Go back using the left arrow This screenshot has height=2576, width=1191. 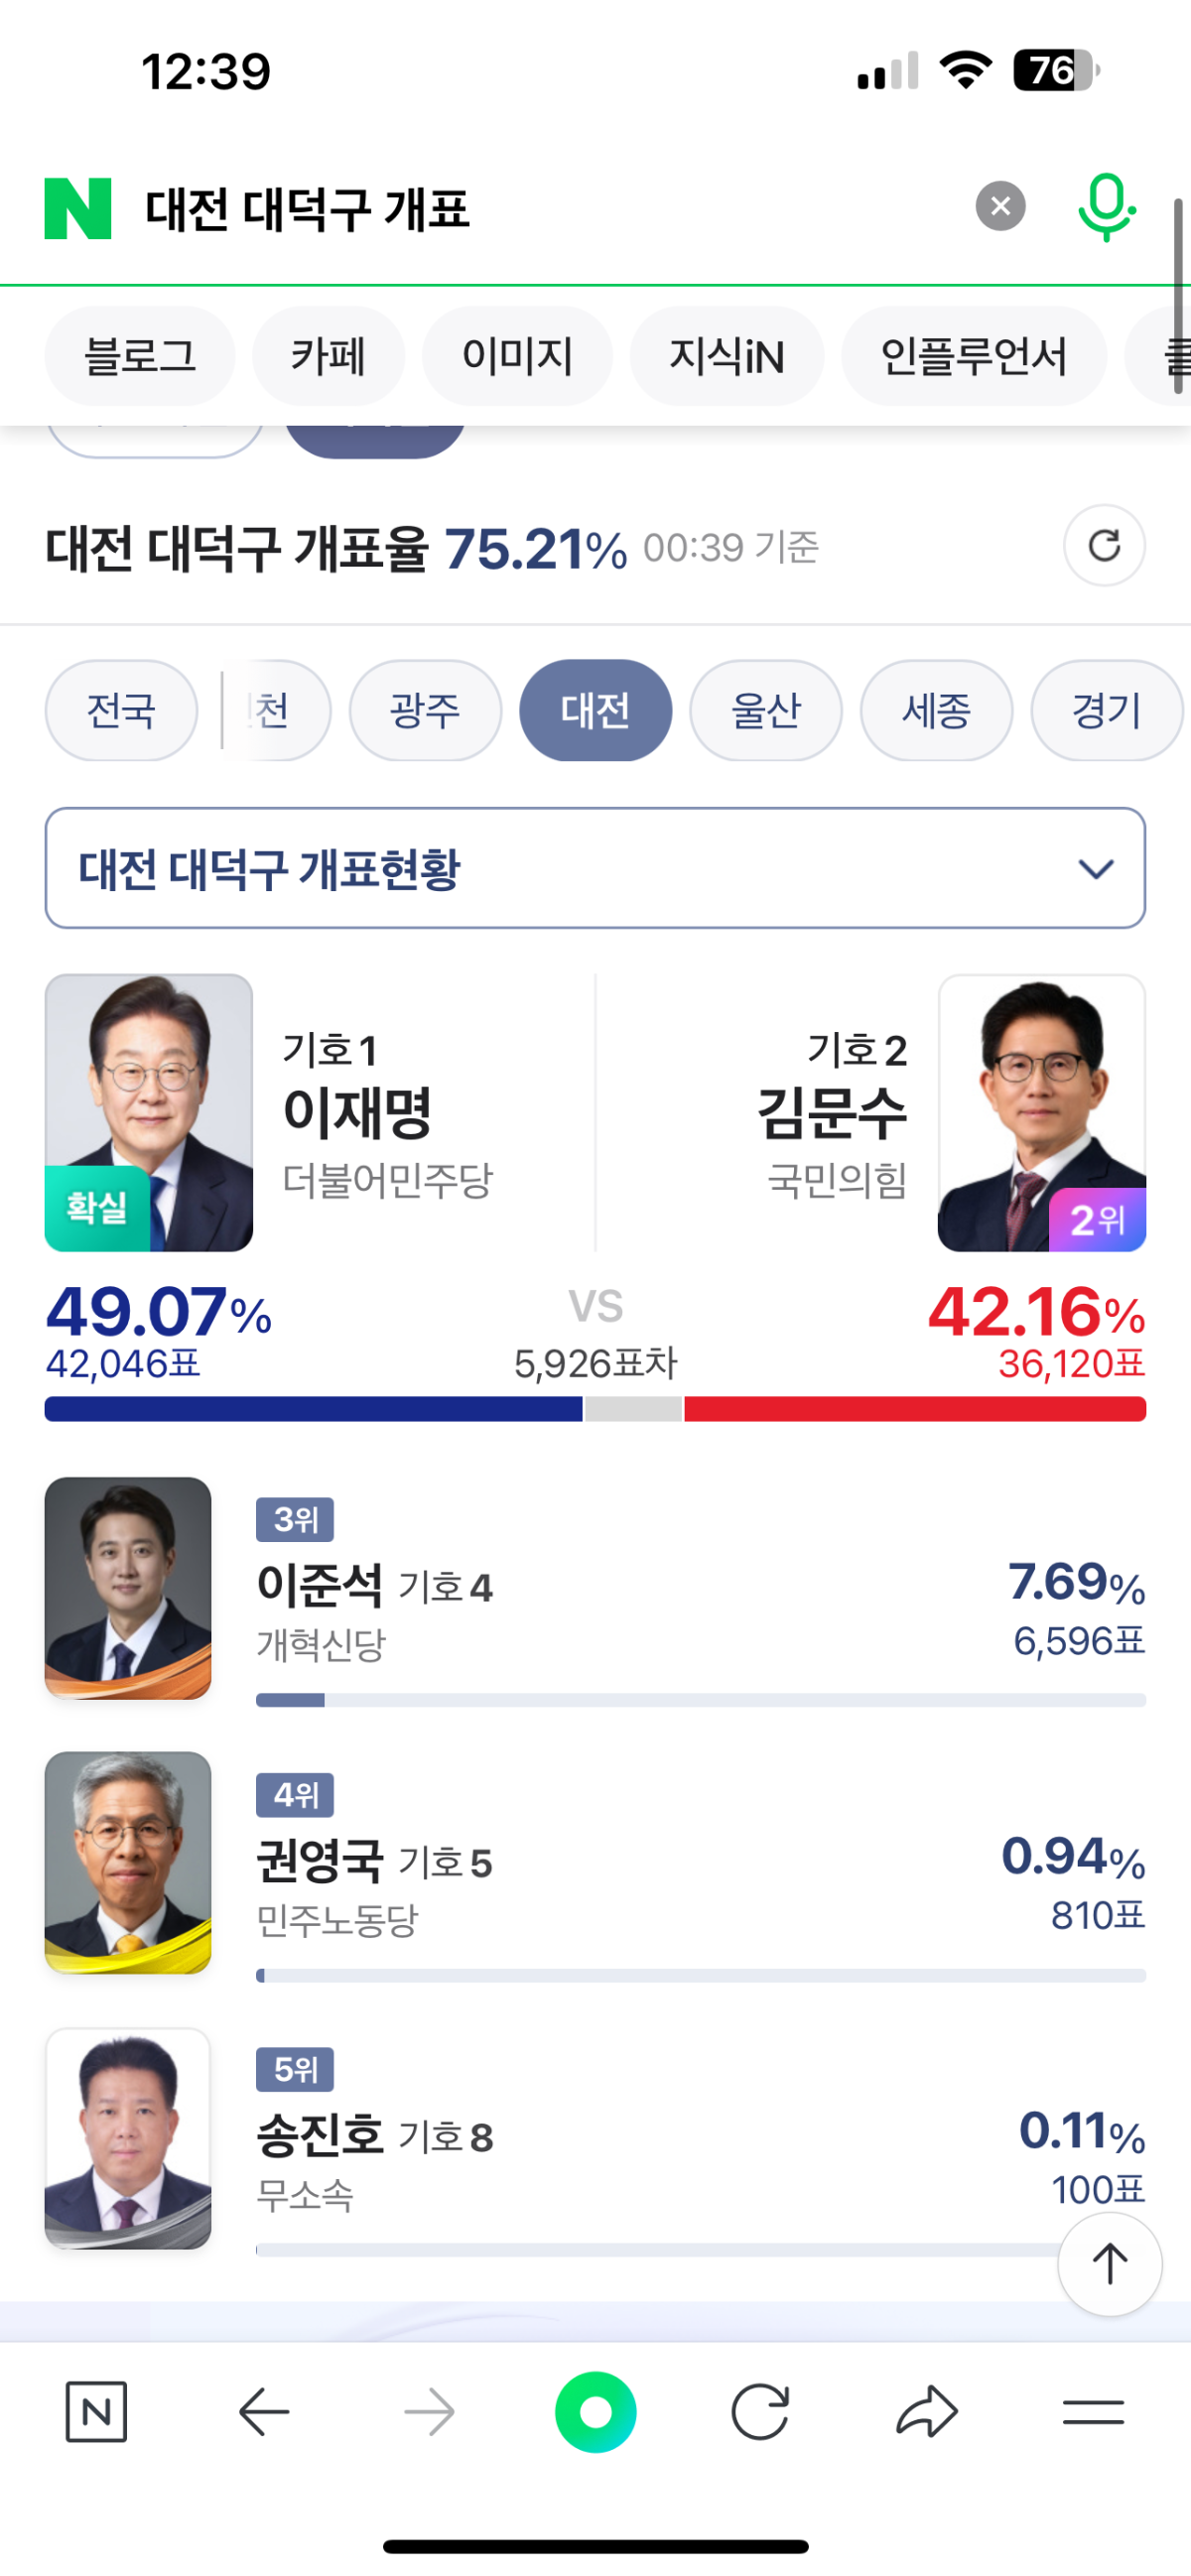tap(264, 2412)
